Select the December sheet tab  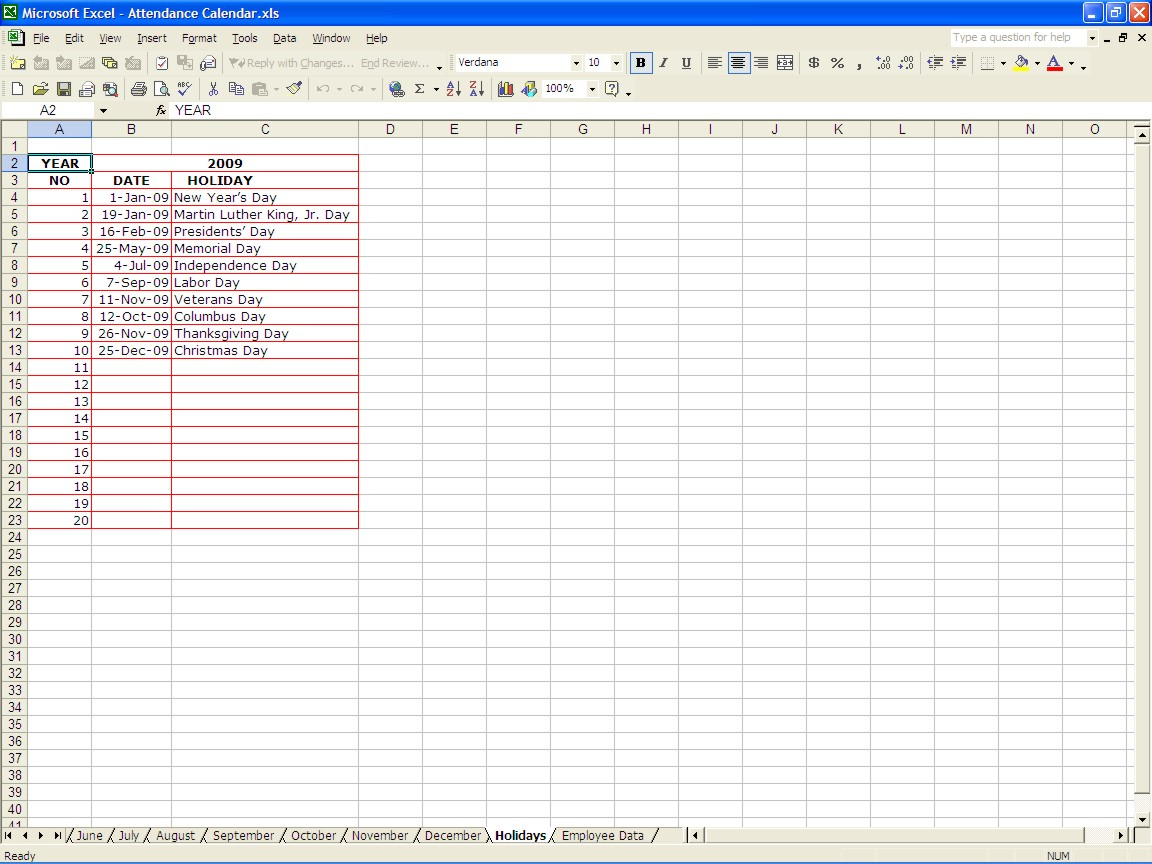coord(452,835)
